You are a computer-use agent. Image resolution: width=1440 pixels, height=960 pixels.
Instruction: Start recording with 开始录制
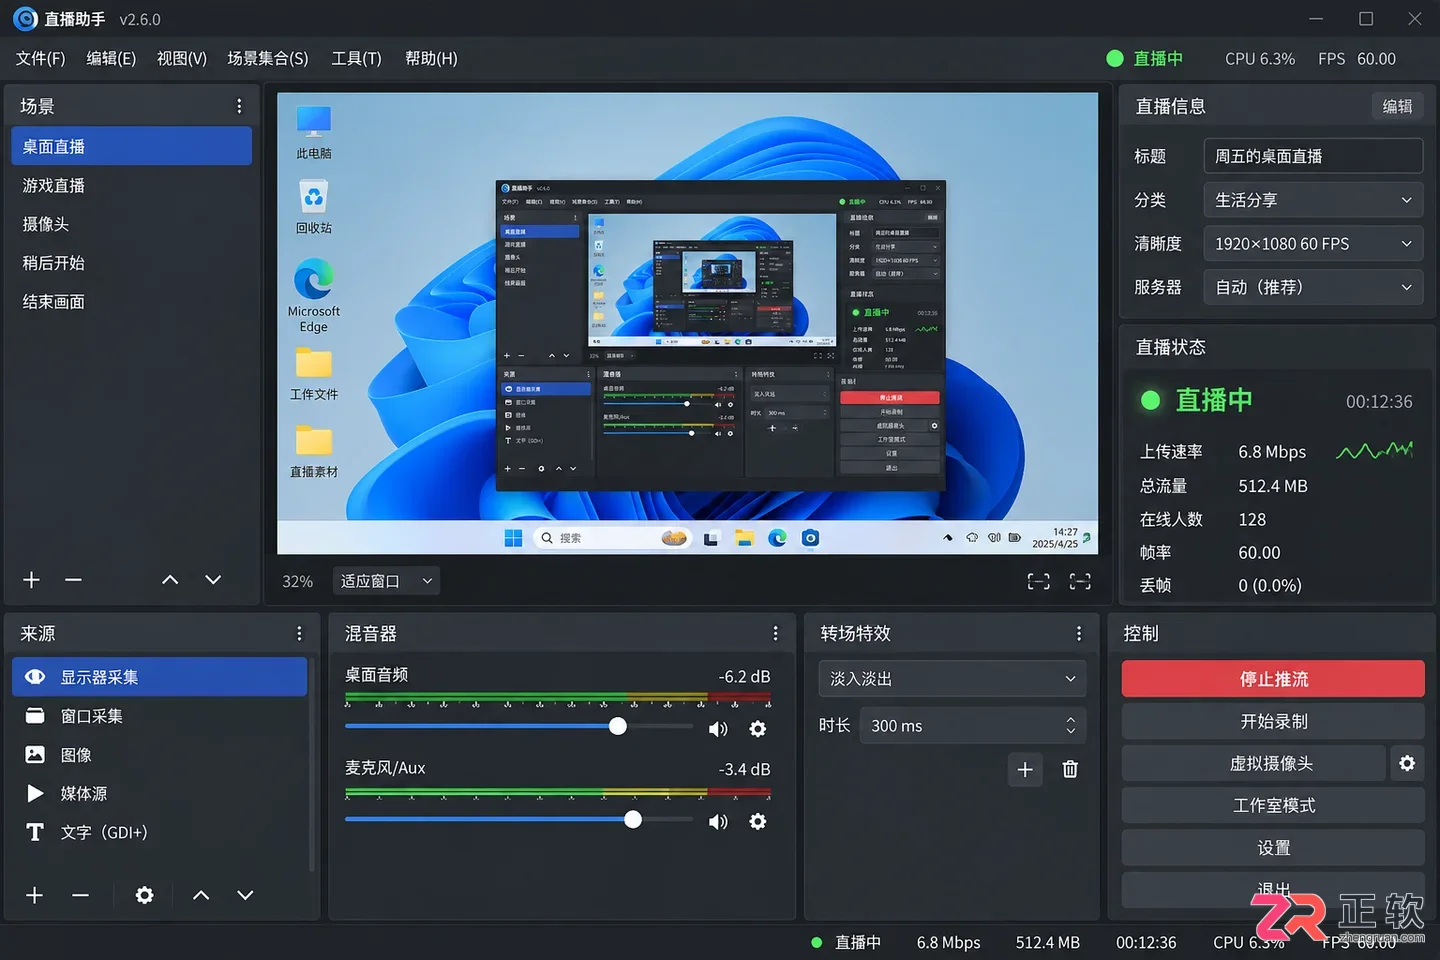click(x=1273, y=721)
